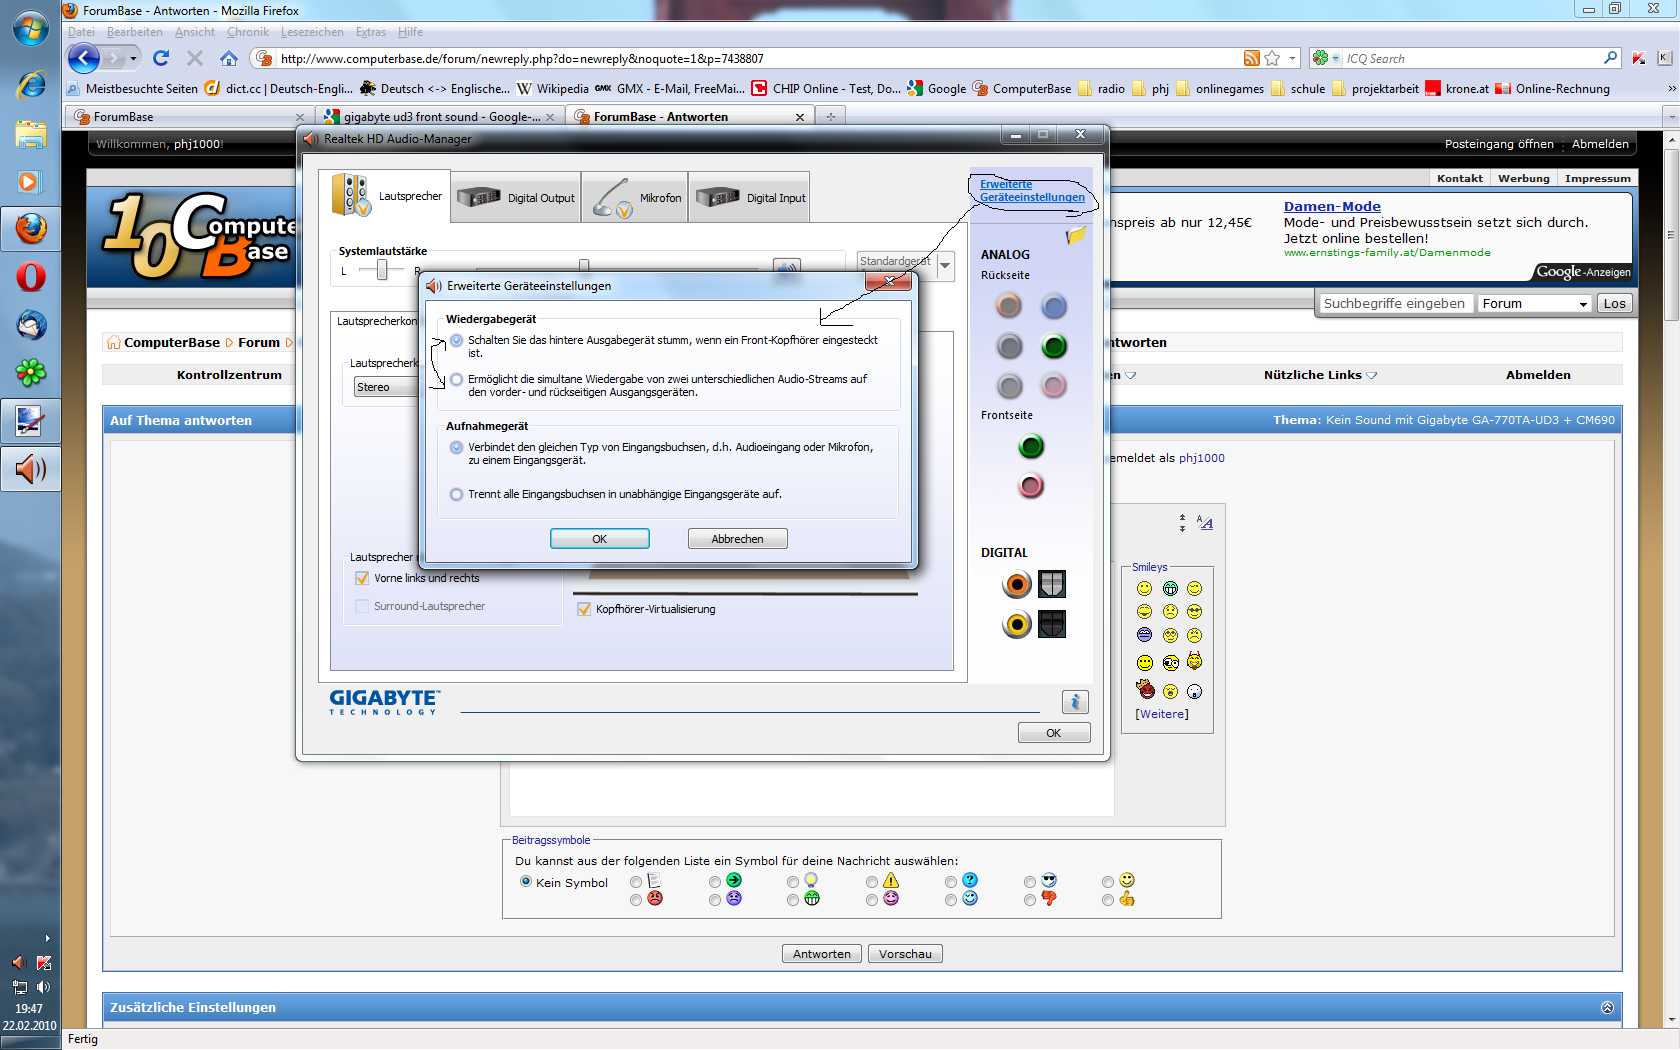Show more bookmarks with the chevron
The width and height of the screenshot is (1680, 1050).
point(1671,89)
